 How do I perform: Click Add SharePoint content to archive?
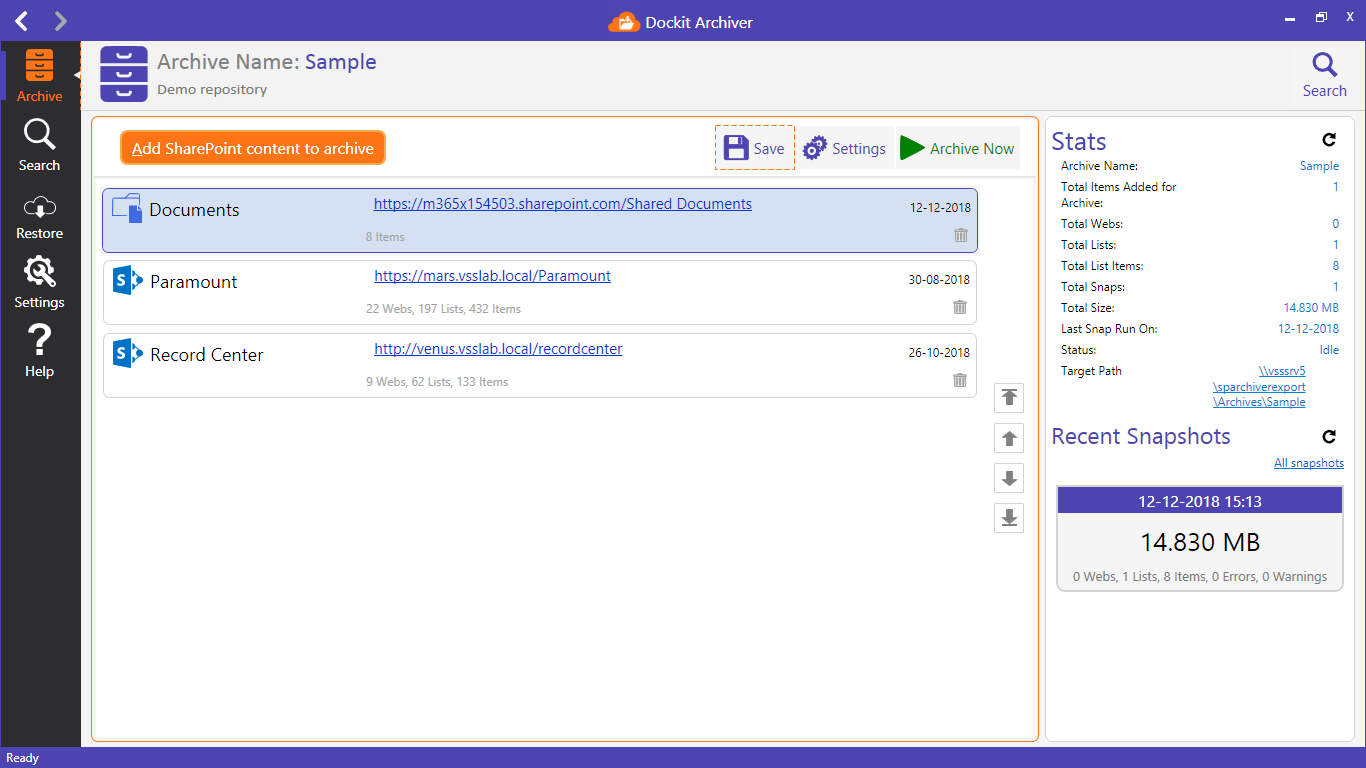(x=253, y=148)
